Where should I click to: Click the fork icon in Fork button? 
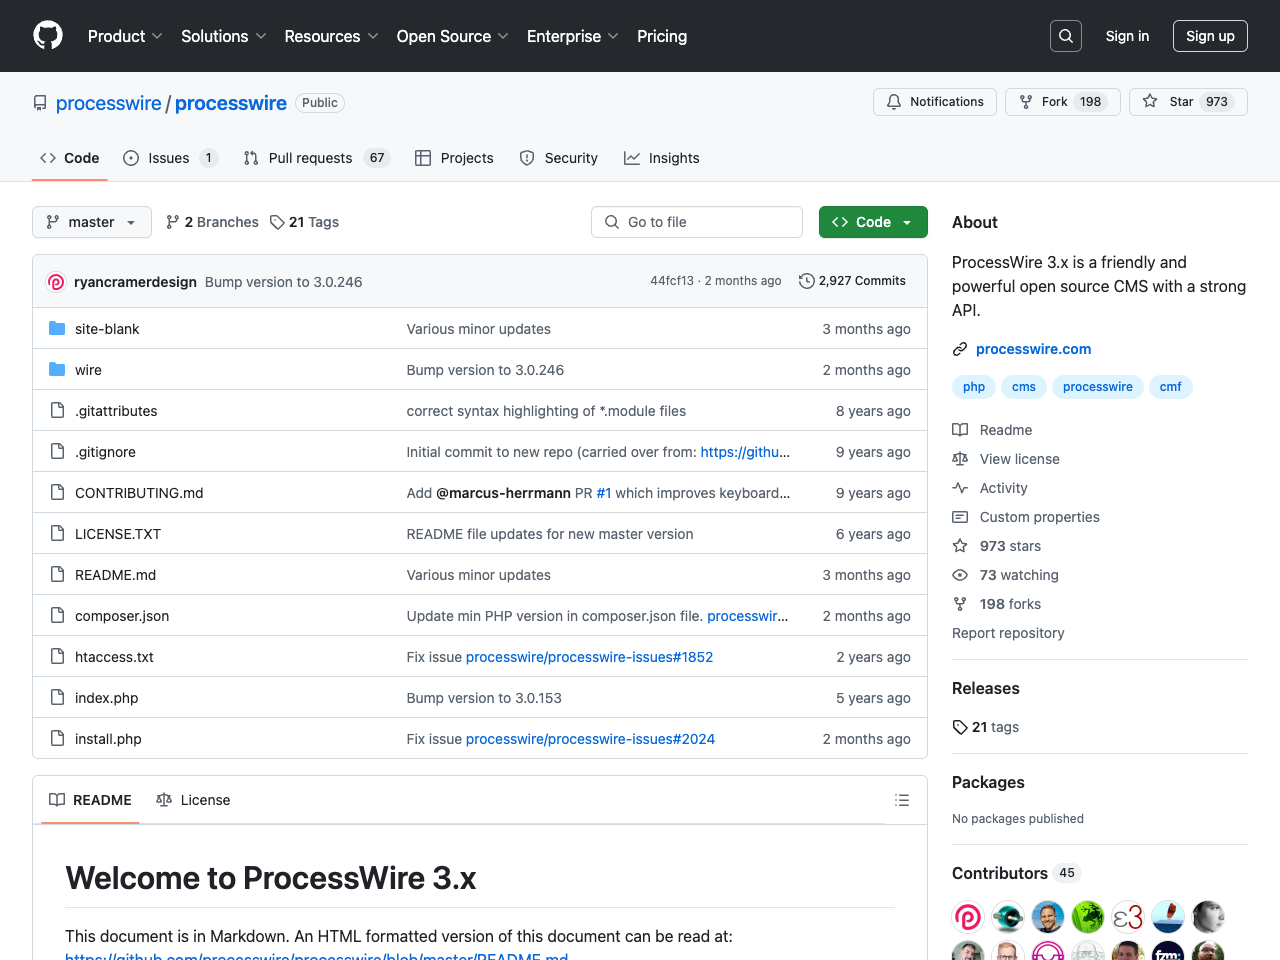[1026, 102]
